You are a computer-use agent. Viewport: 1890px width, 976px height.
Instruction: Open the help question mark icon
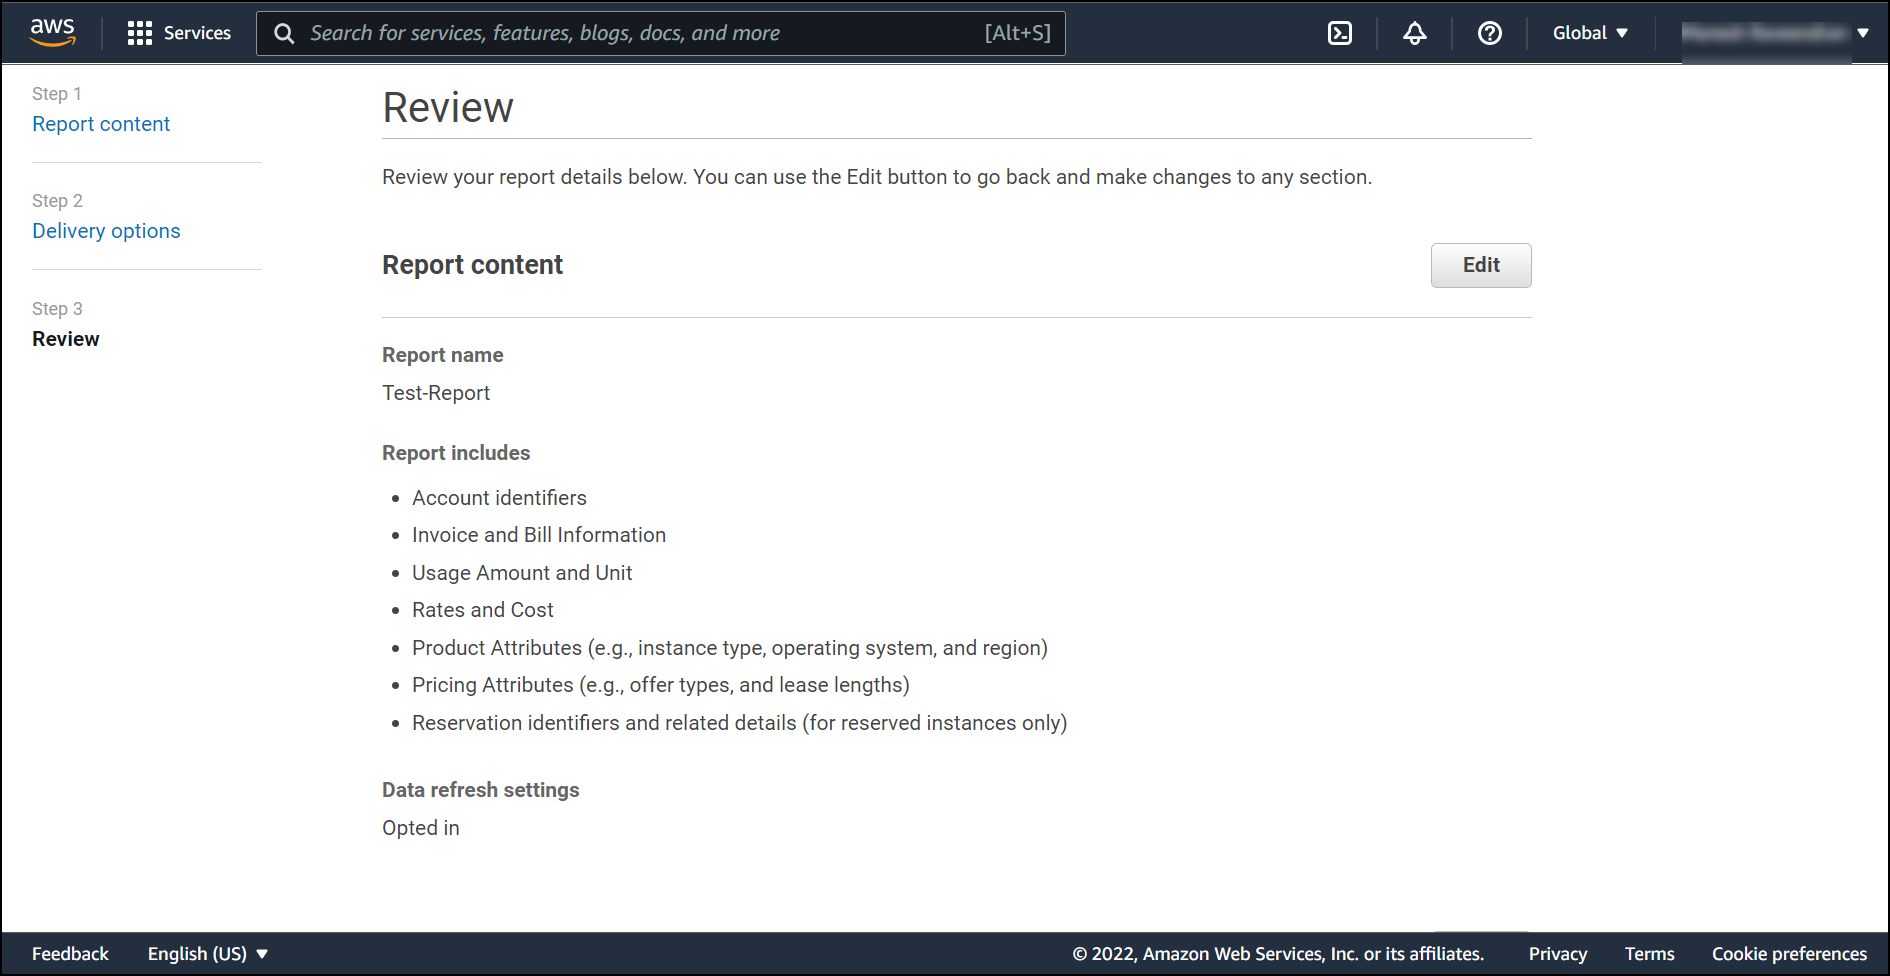[x=1490, y=33]
